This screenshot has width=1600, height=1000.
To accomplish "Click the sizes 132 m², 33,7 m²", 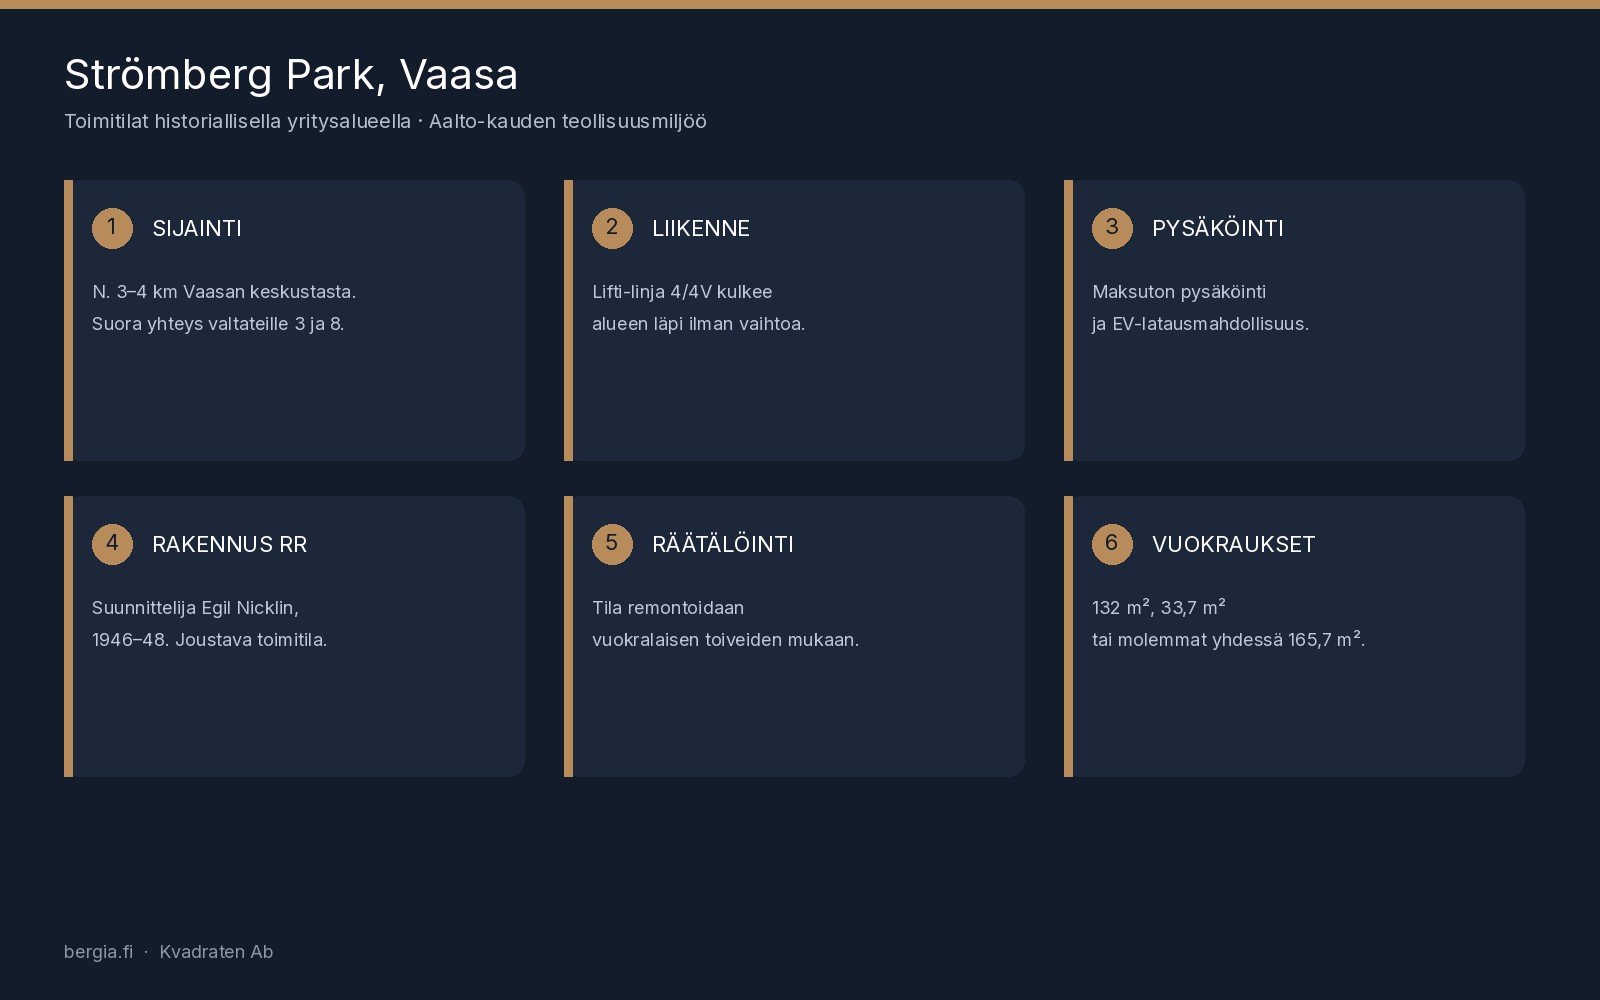I will tap(1158, 608).
